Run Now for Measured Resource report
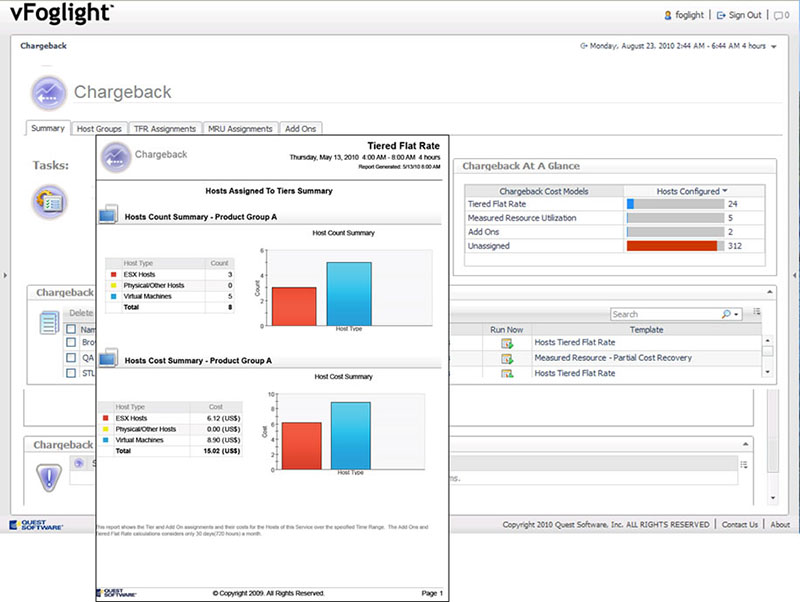The width and height of the screenshot is (800, 602). click(x=507, y=359)
